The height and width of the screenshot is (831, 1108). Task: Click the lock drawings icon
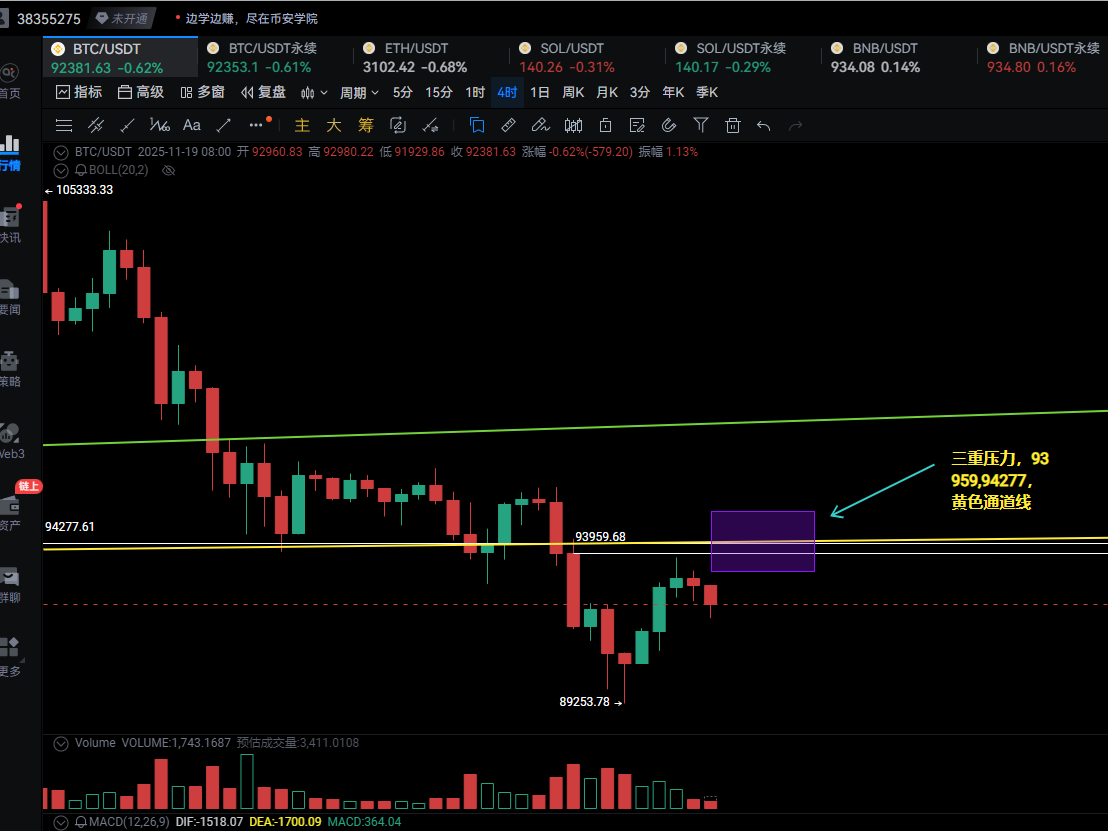605,125
